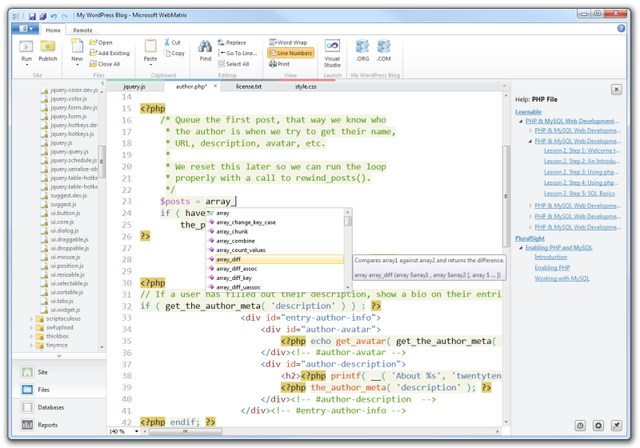The height and width of the screenshot is (448, 640).
Task: Click the .COM server icon
Action: (384, 51)
